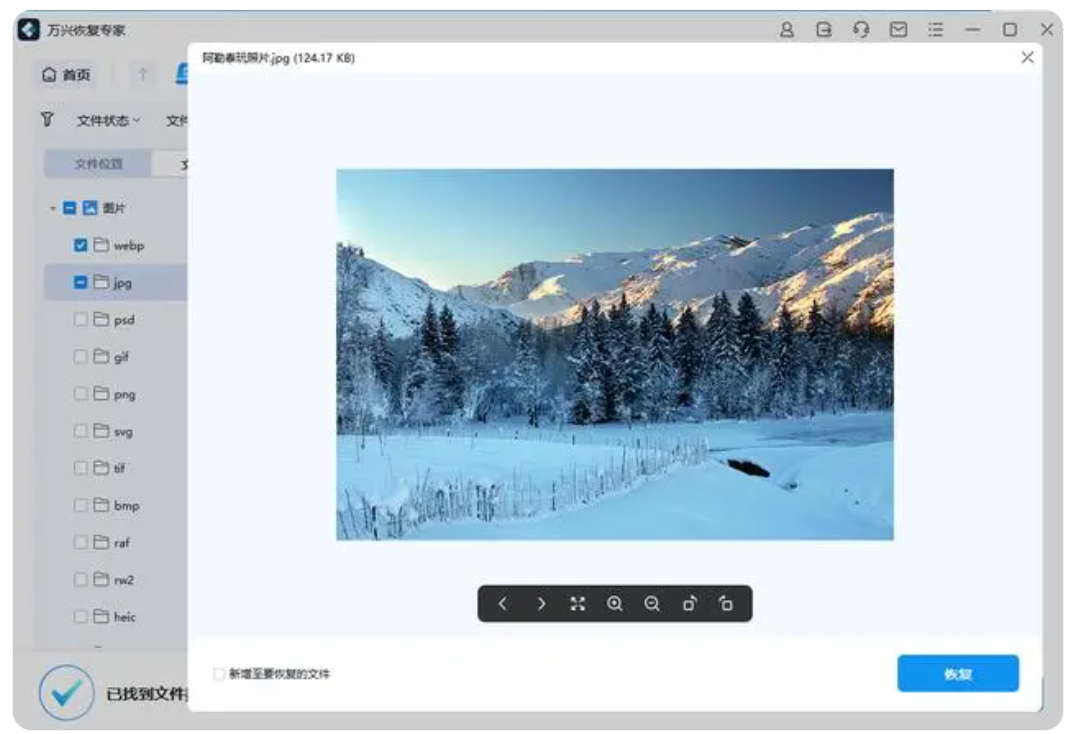The height and width of the screenshot is (734, 1087).
Task: Zoom out of the preview image
Action: [652, 604]
